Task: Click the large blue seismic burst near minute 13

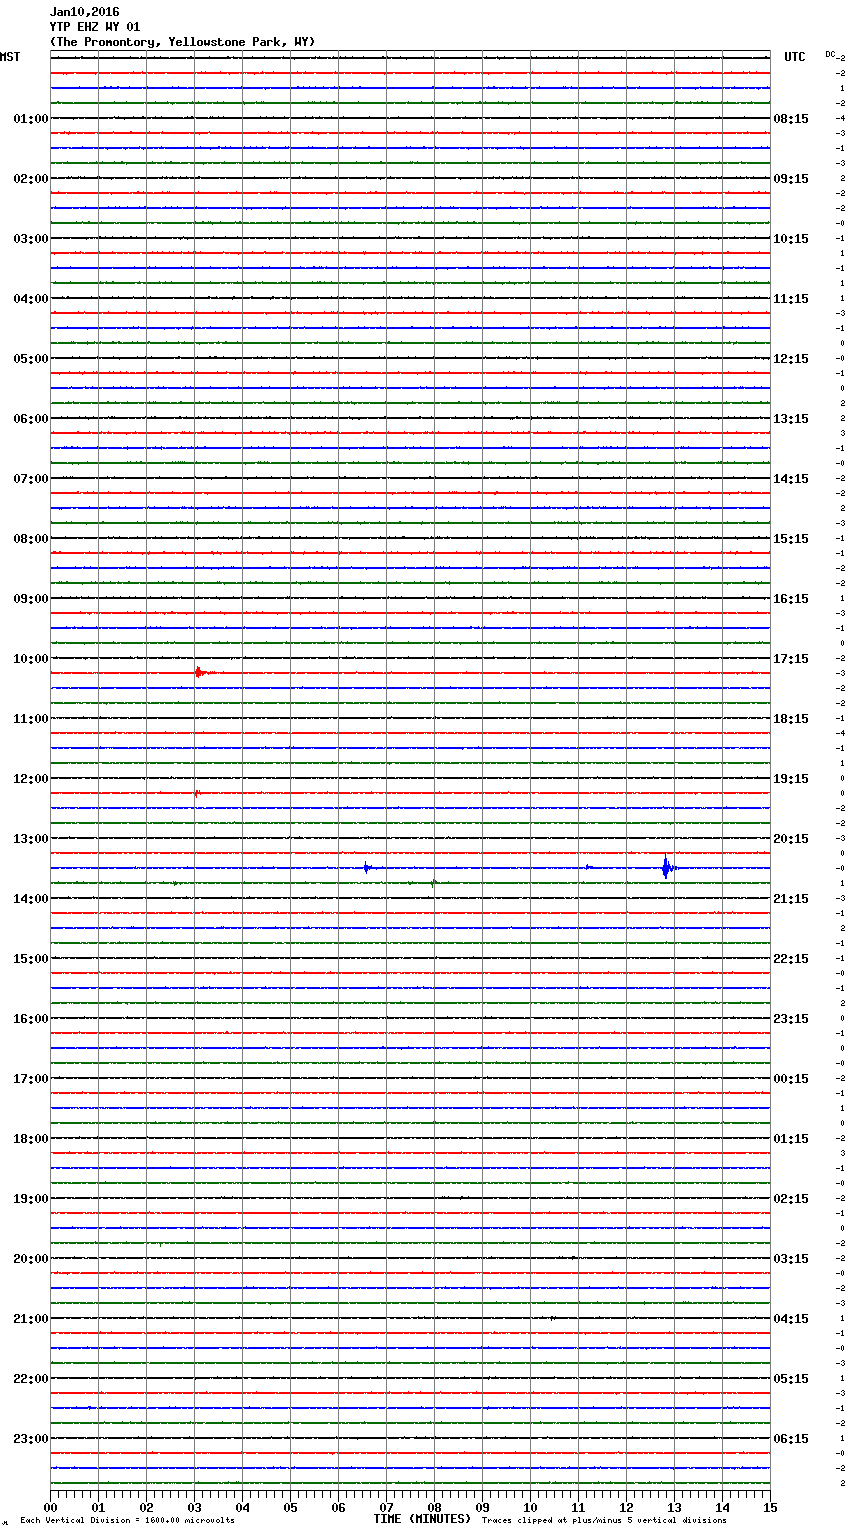Action: pos(666,868)
